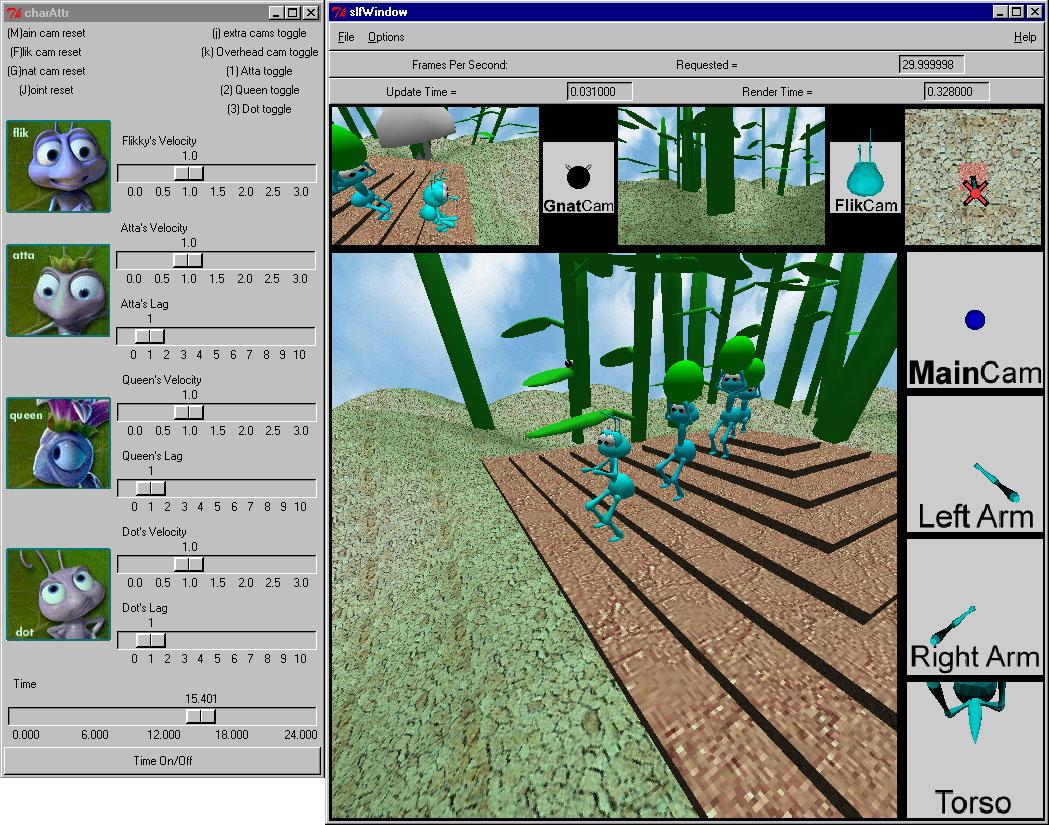
Task: Click '(F)lik cam reset' text
Action: 45,52
